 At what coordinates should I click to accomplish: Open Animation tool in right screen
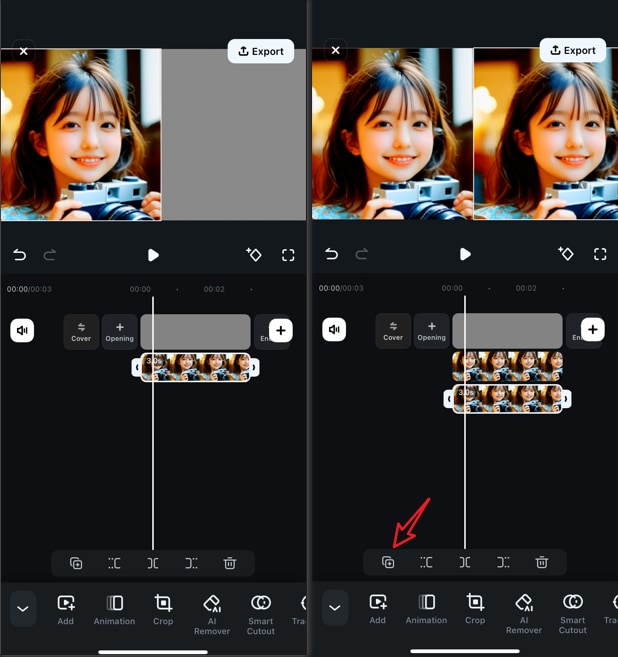click(426, 609)
